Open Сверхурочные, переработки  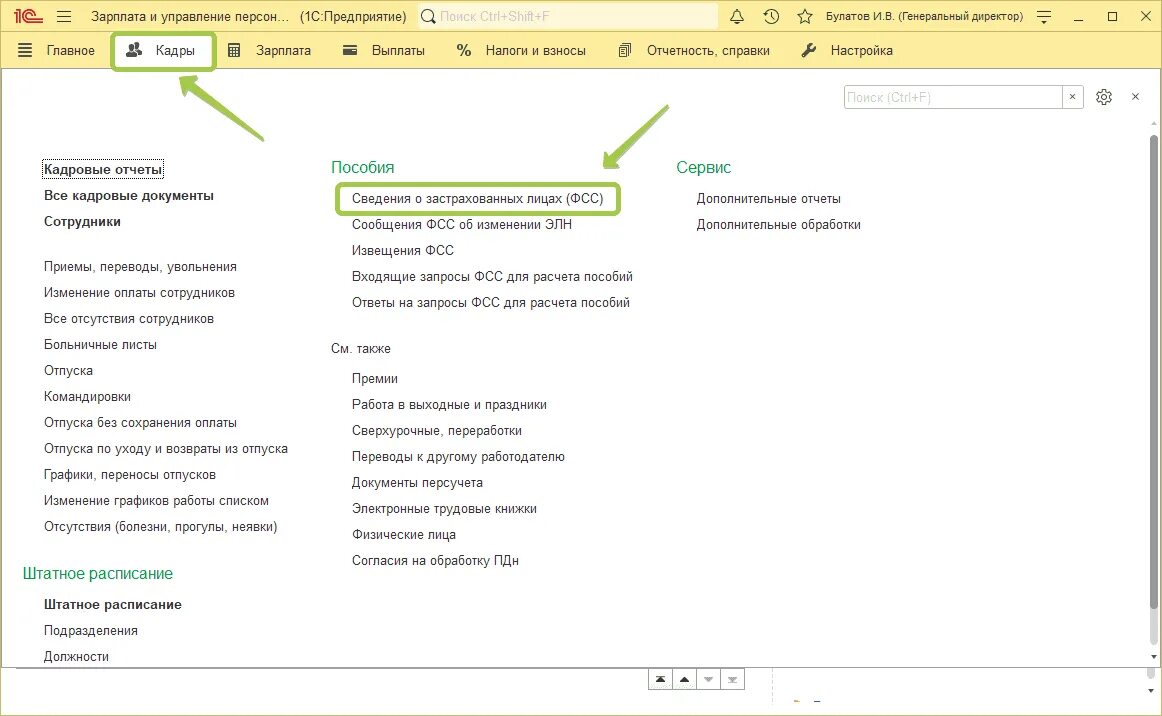pos(436,431)
